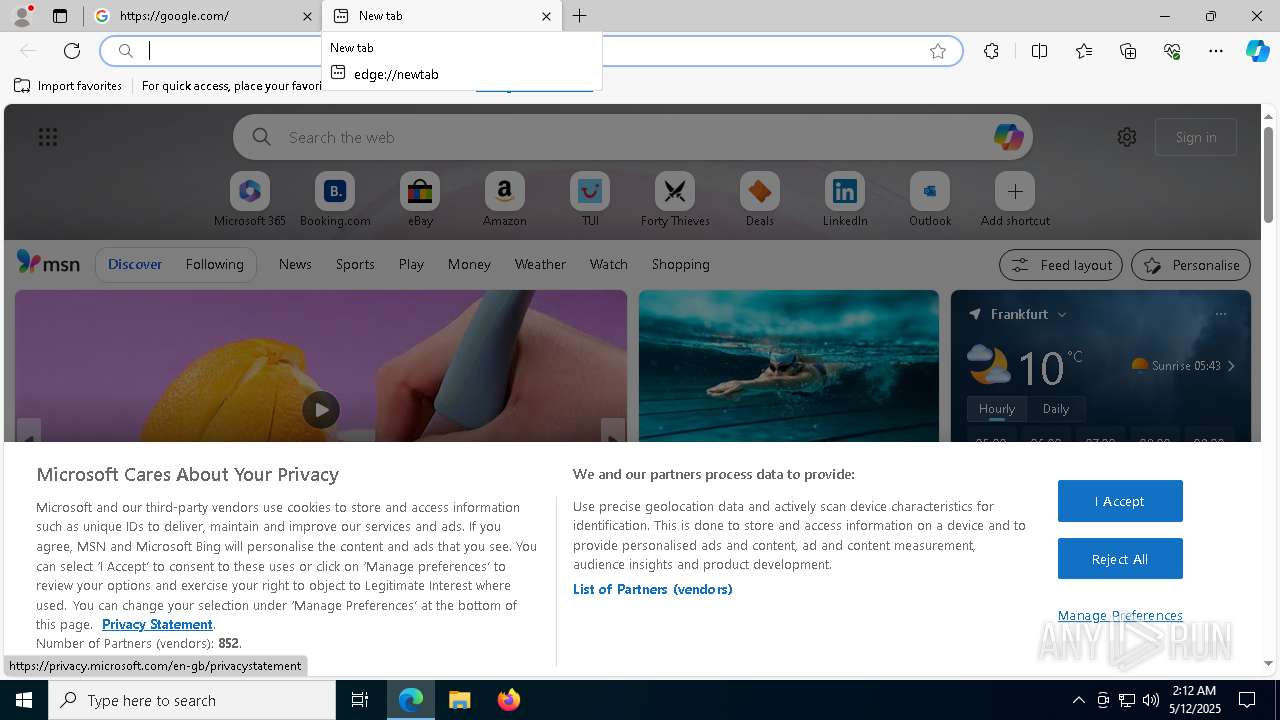Image resolution: width=1280 pixels, height=720 pixels.
Task: Open tab actions menu icon
Action: point(60,16)
